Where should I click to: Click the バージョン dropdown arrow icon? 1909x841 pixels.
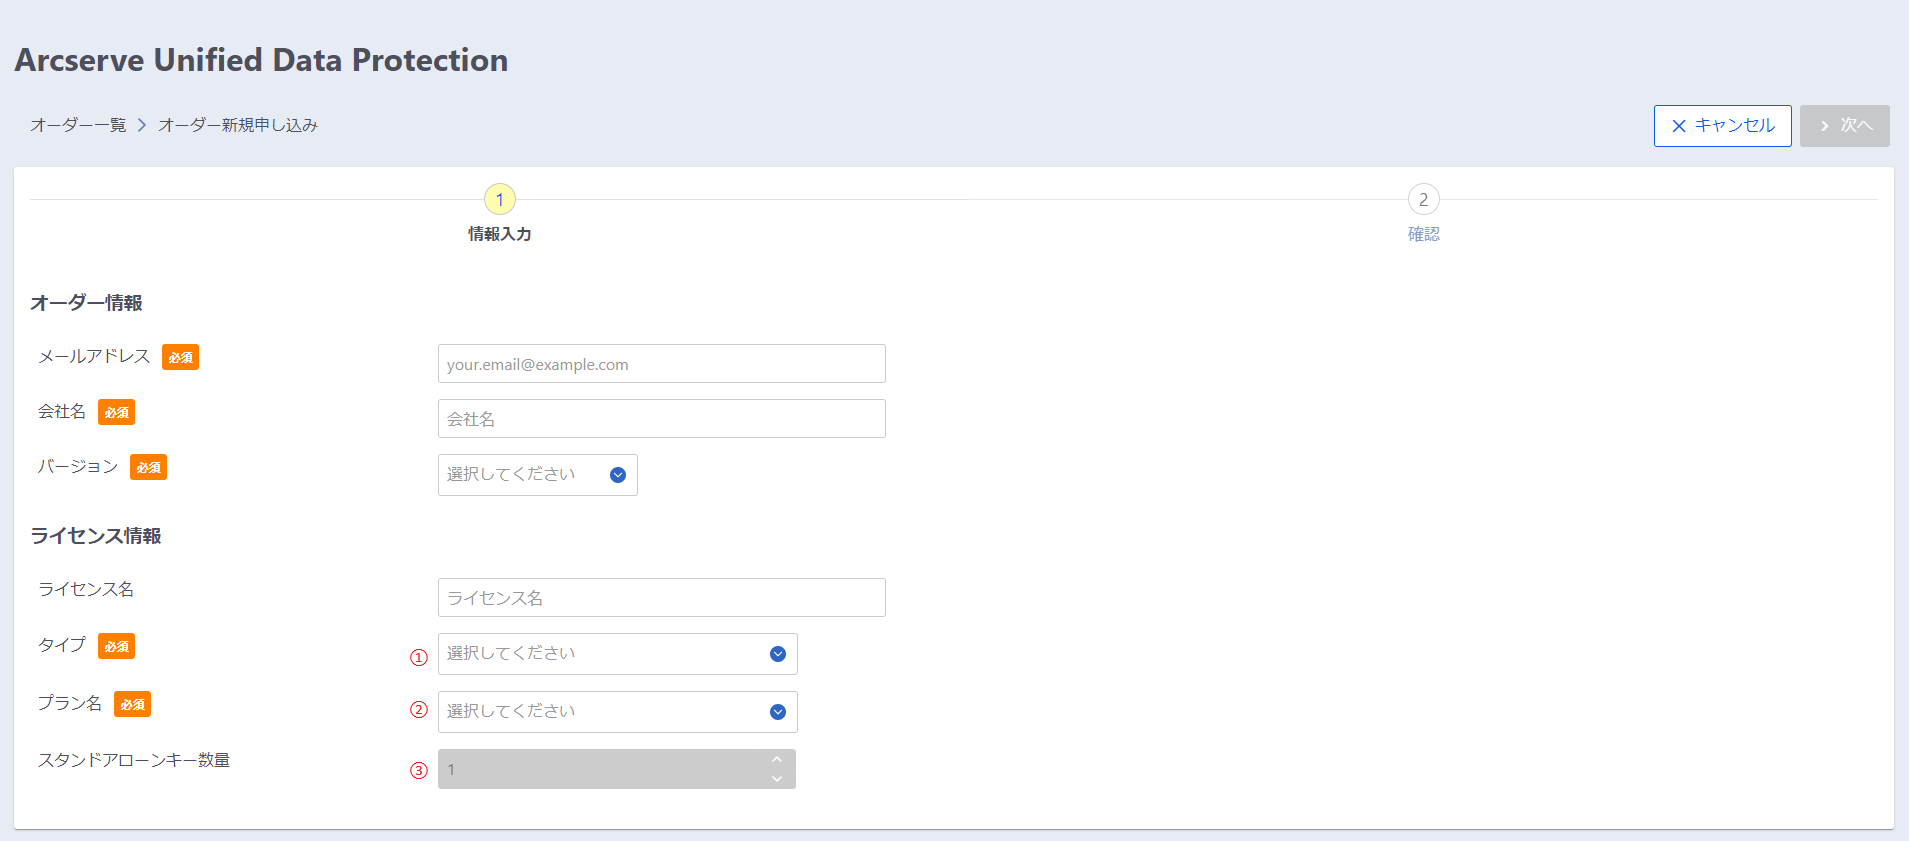618,475
